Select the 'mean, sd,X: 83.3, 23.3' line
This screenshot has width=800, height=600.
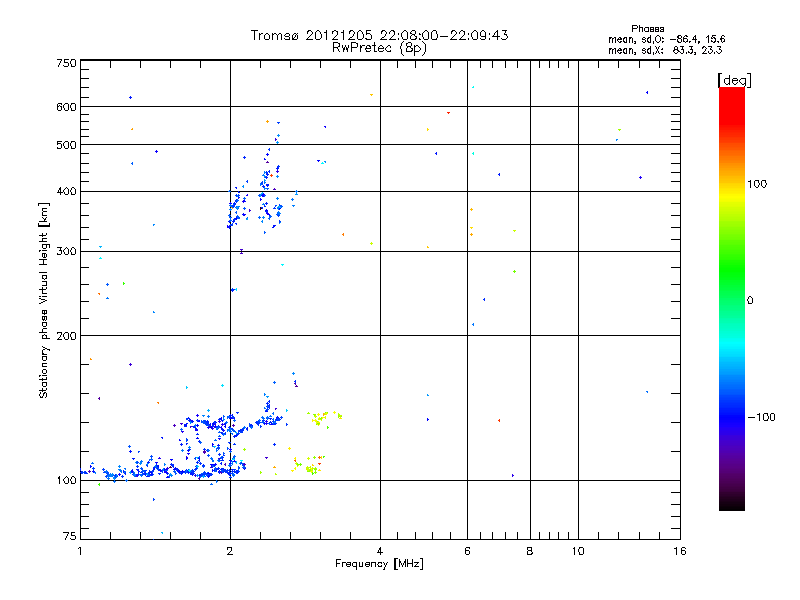coord(665,50)
